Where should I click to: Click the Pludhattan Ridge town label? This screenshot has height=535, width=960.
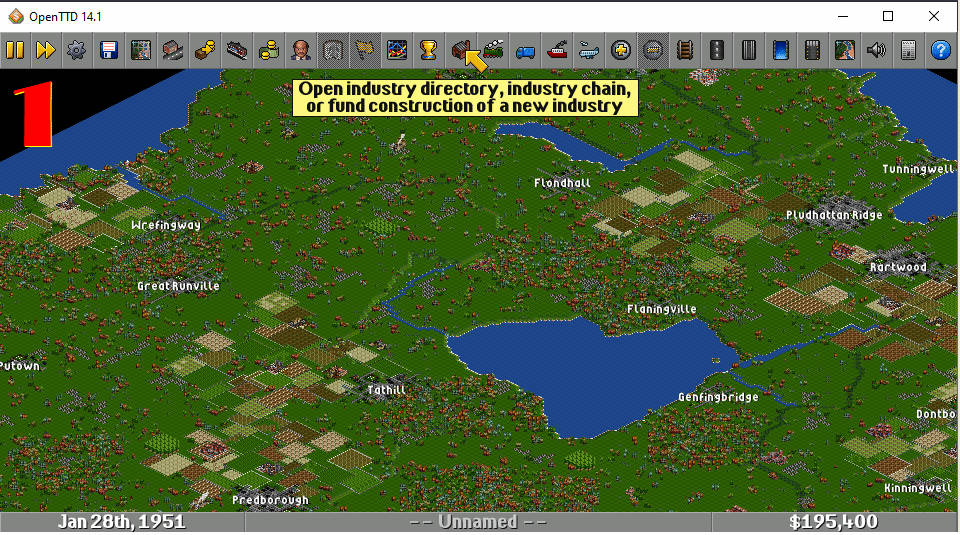[x=834, y=215]
